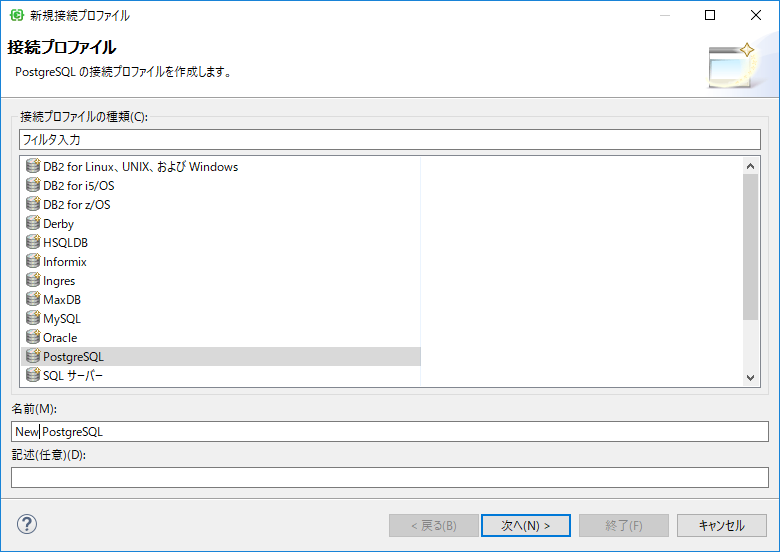
Task: Maximize the 新規接続プロファイル dialog
Action: [x=710, y=15]
